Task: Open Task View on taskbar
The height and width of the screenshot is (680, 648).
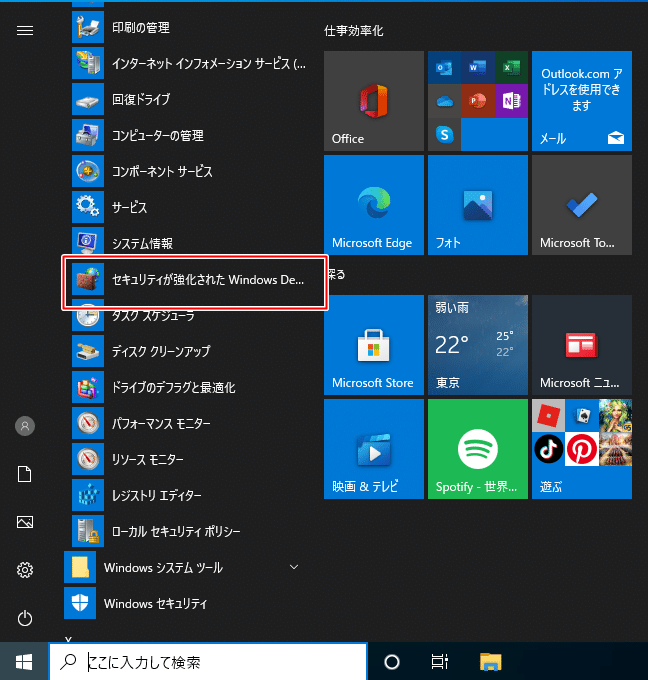Action: click(x=440, y=662)
